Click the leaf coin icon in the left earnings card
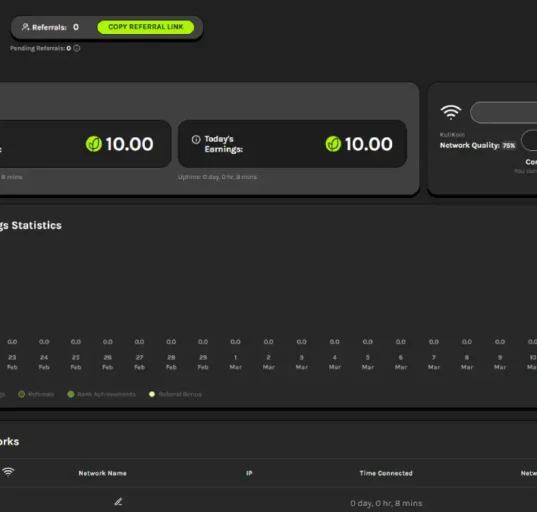 [93, 144]
